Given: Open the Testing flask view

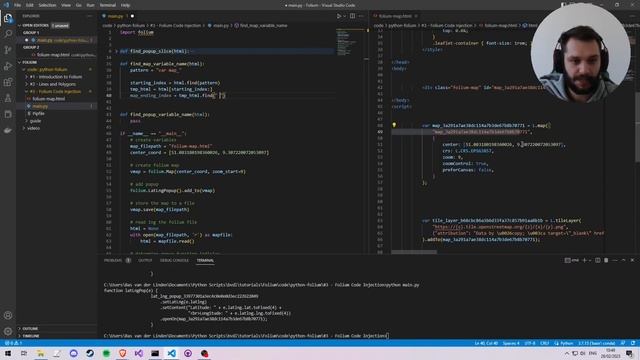Looking at the screenshot, I should click(x=8, y=98).
